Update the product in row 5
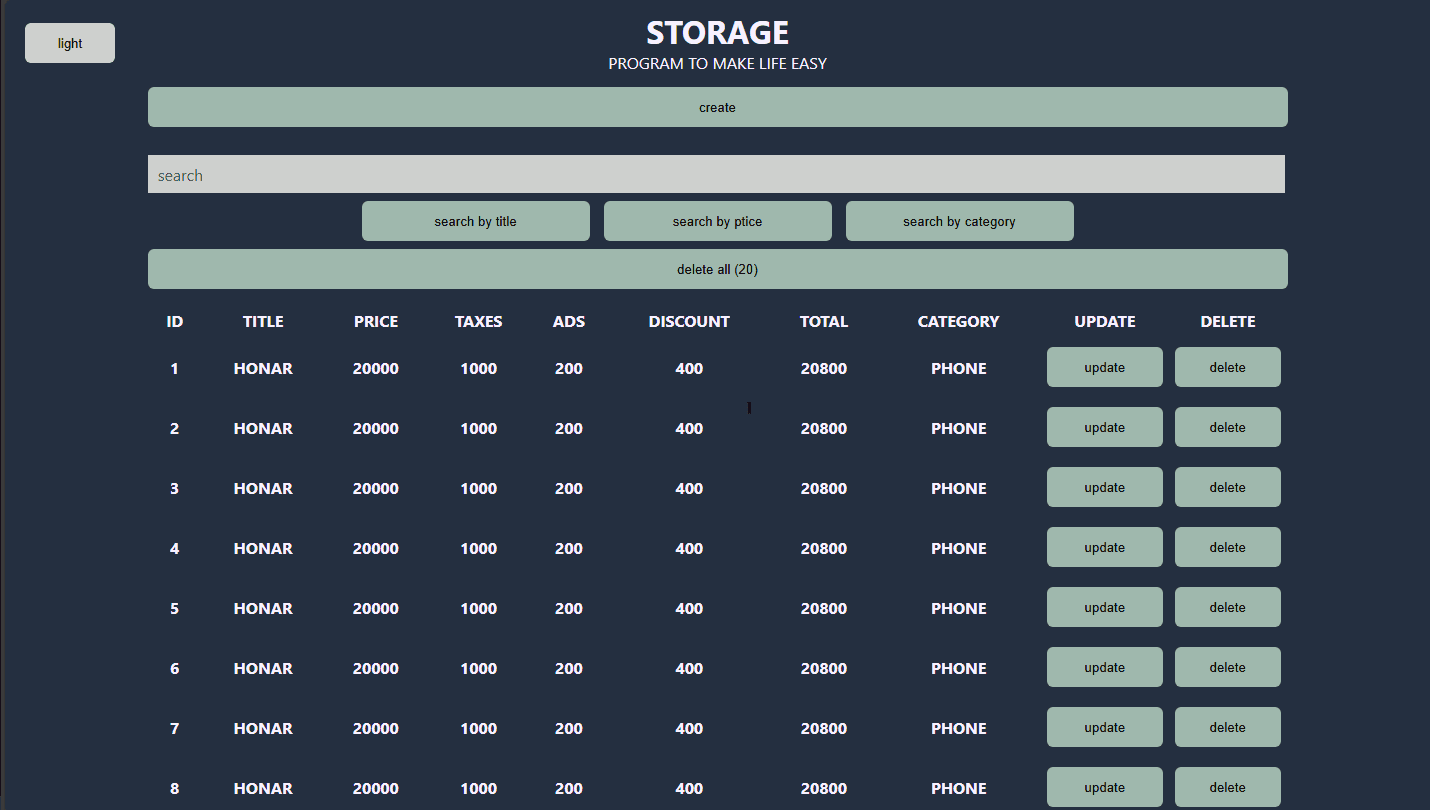1430x810 pixels. (1104, 607)
